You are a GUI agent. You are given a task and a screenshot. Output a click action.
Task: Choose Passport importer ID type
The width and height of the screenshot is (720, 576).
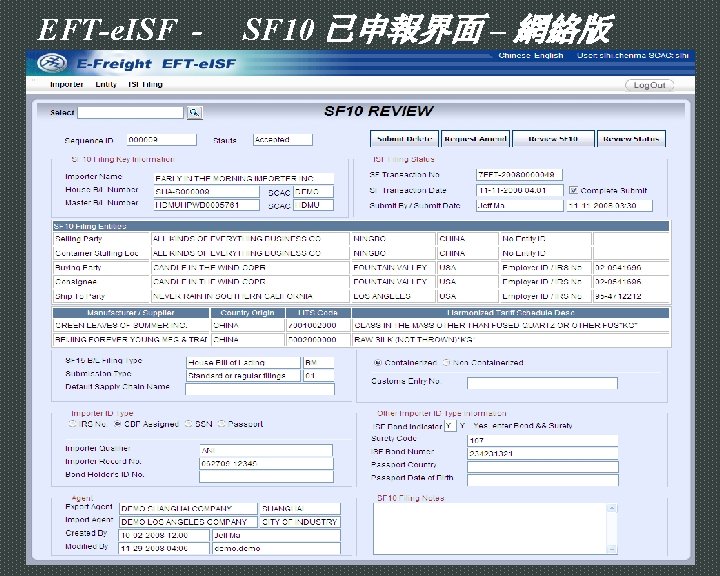[x=221, y=424]
